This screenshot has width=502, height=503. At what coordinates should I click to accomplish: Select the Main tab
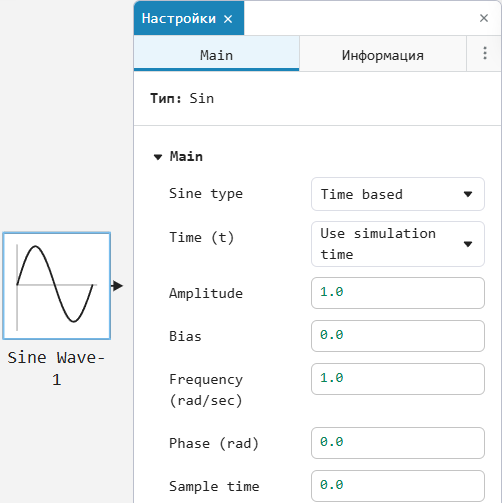(x=216, y=54)
